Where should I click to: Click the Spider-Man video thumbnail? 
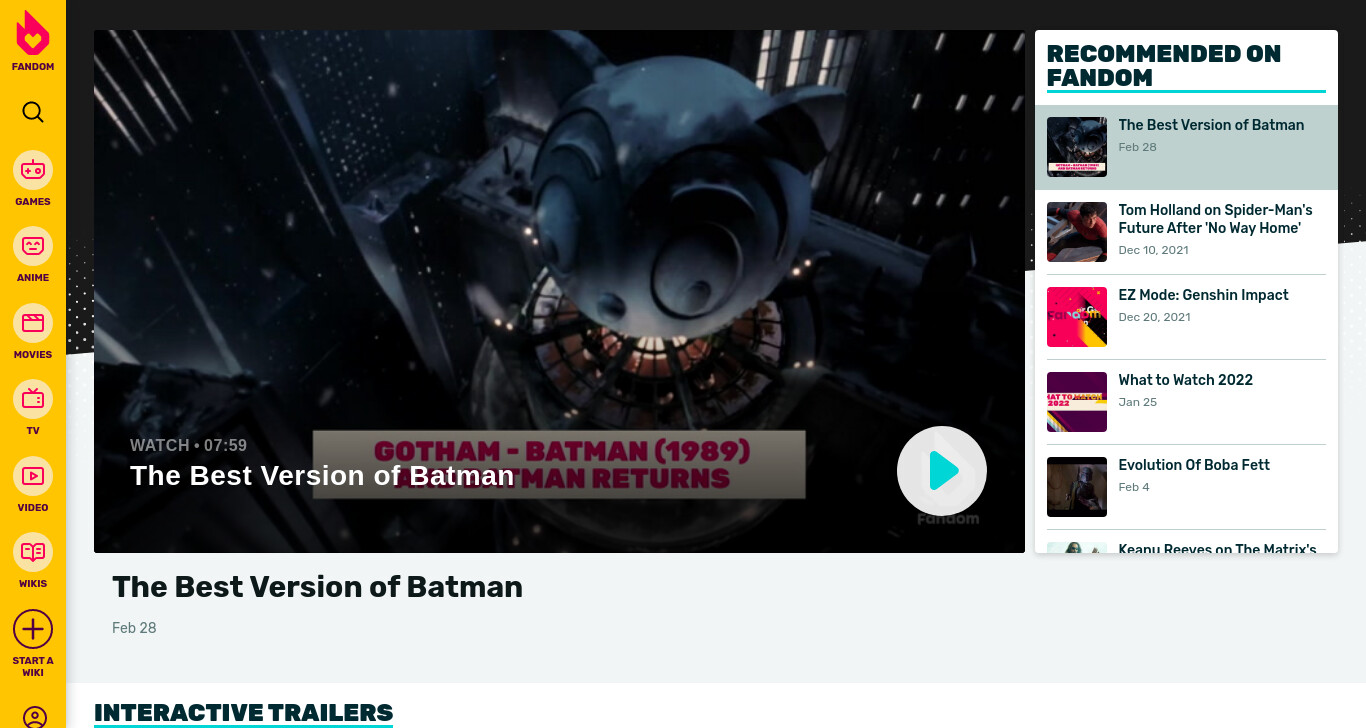click(x=1077, y=232)
